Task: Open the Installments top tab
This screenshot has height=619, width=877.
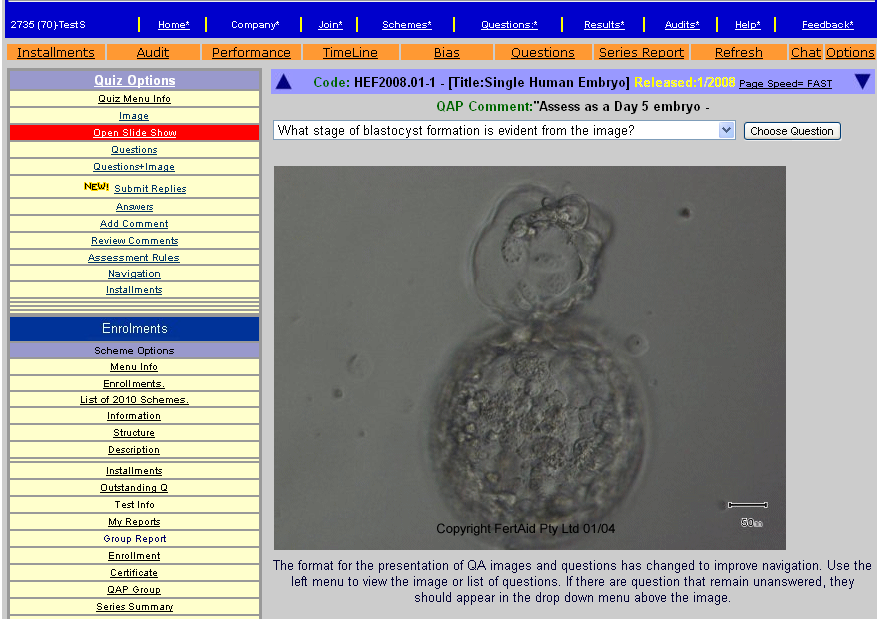Action: click(x=56, y=53)
